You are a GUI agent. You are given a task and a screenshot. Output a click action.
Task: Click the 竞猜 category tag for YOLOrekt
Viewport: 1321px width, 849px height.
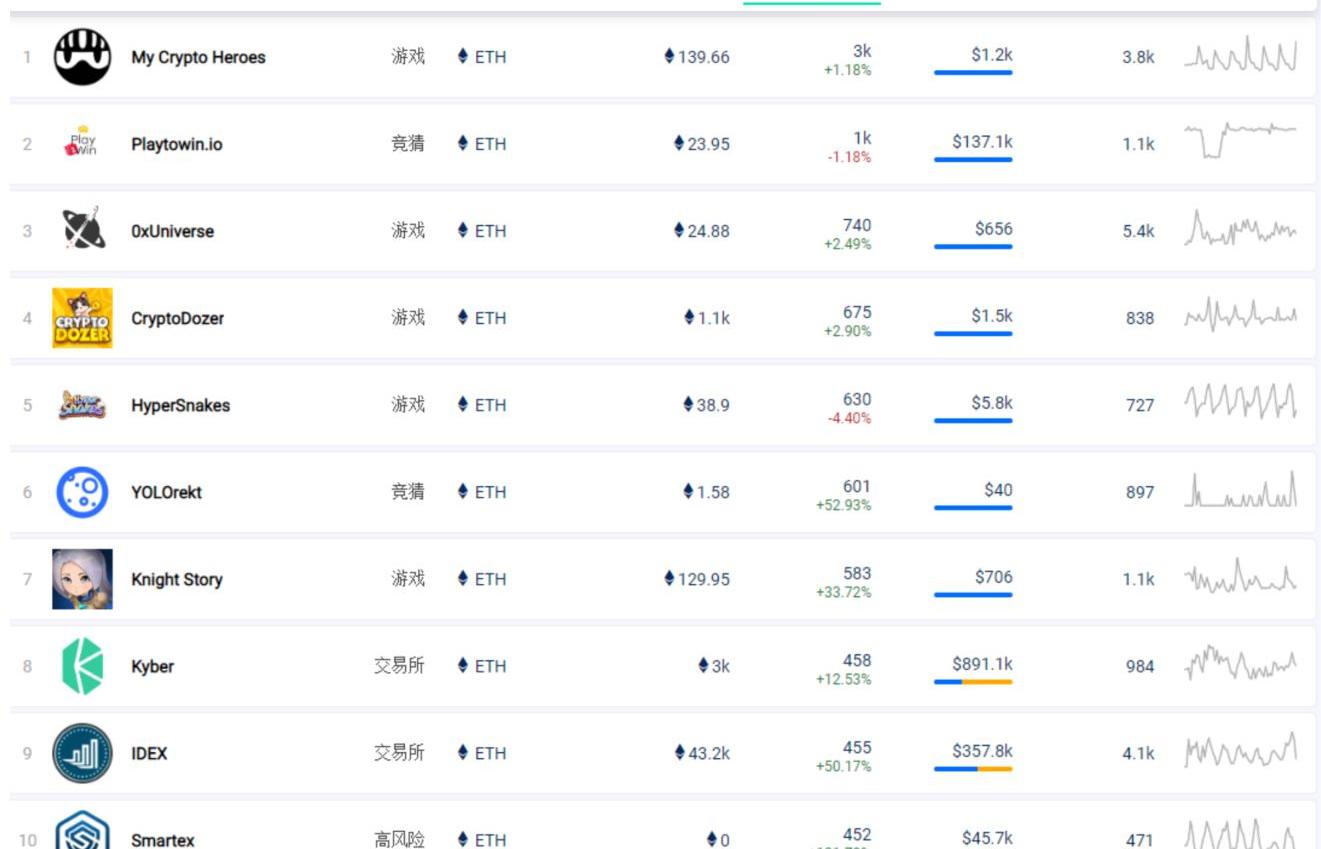pyautogui.click(x=407, y=491)
